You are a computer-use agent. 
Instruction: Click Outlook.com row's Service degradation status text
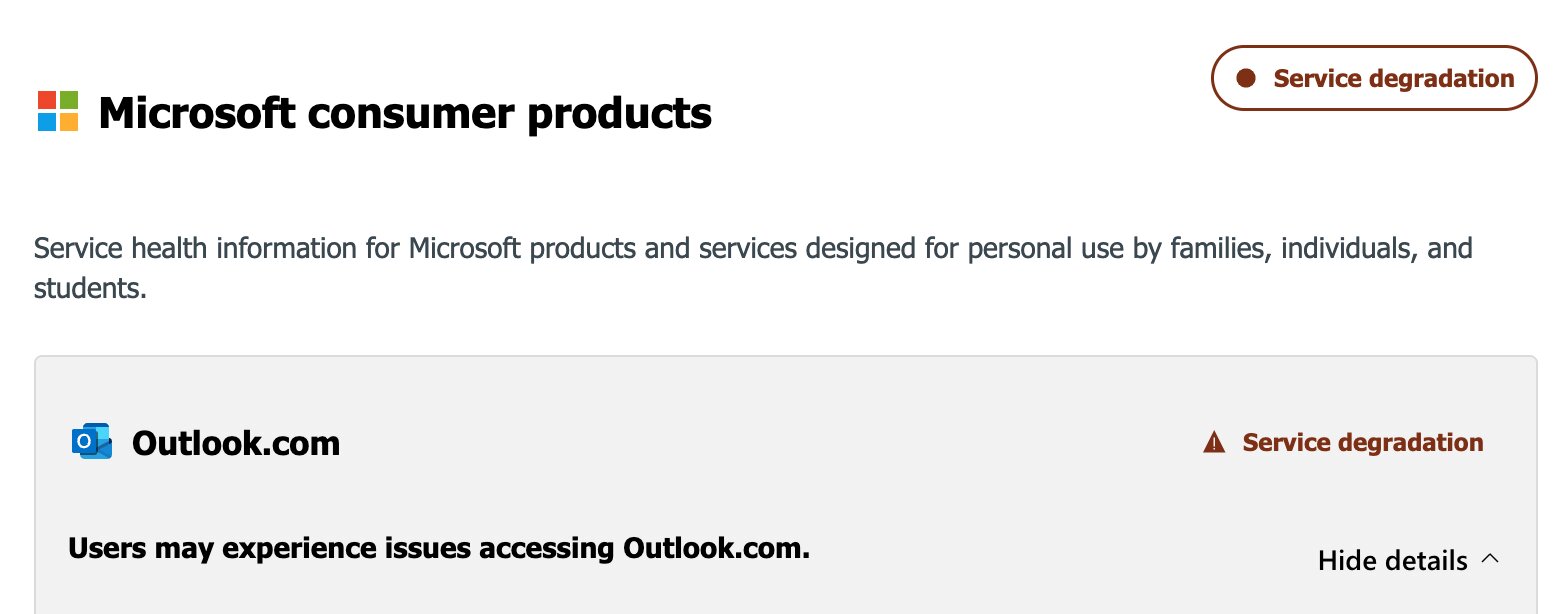tap(1363, 443)
